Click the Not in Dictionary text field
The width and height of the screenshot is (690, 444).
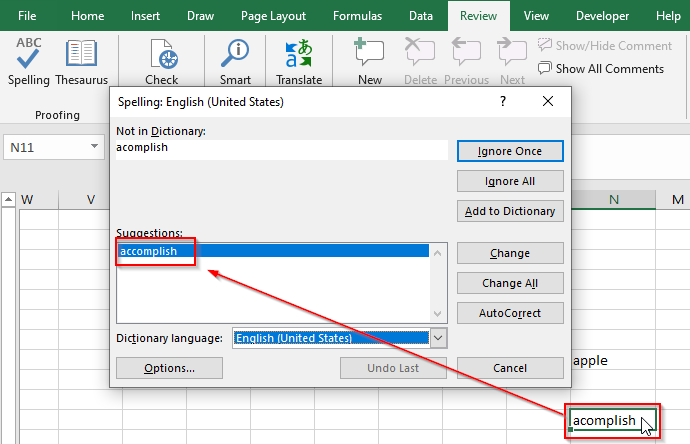coord(281,149)
